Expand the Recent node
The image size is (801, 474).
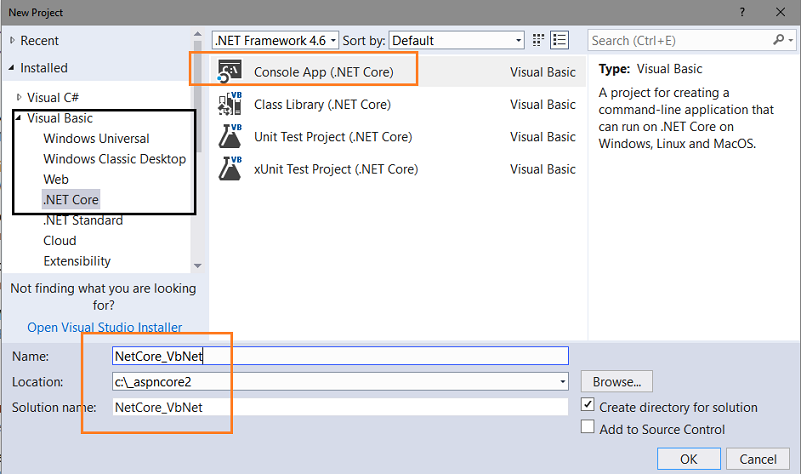pyautogui.click(x=12, y=40)
